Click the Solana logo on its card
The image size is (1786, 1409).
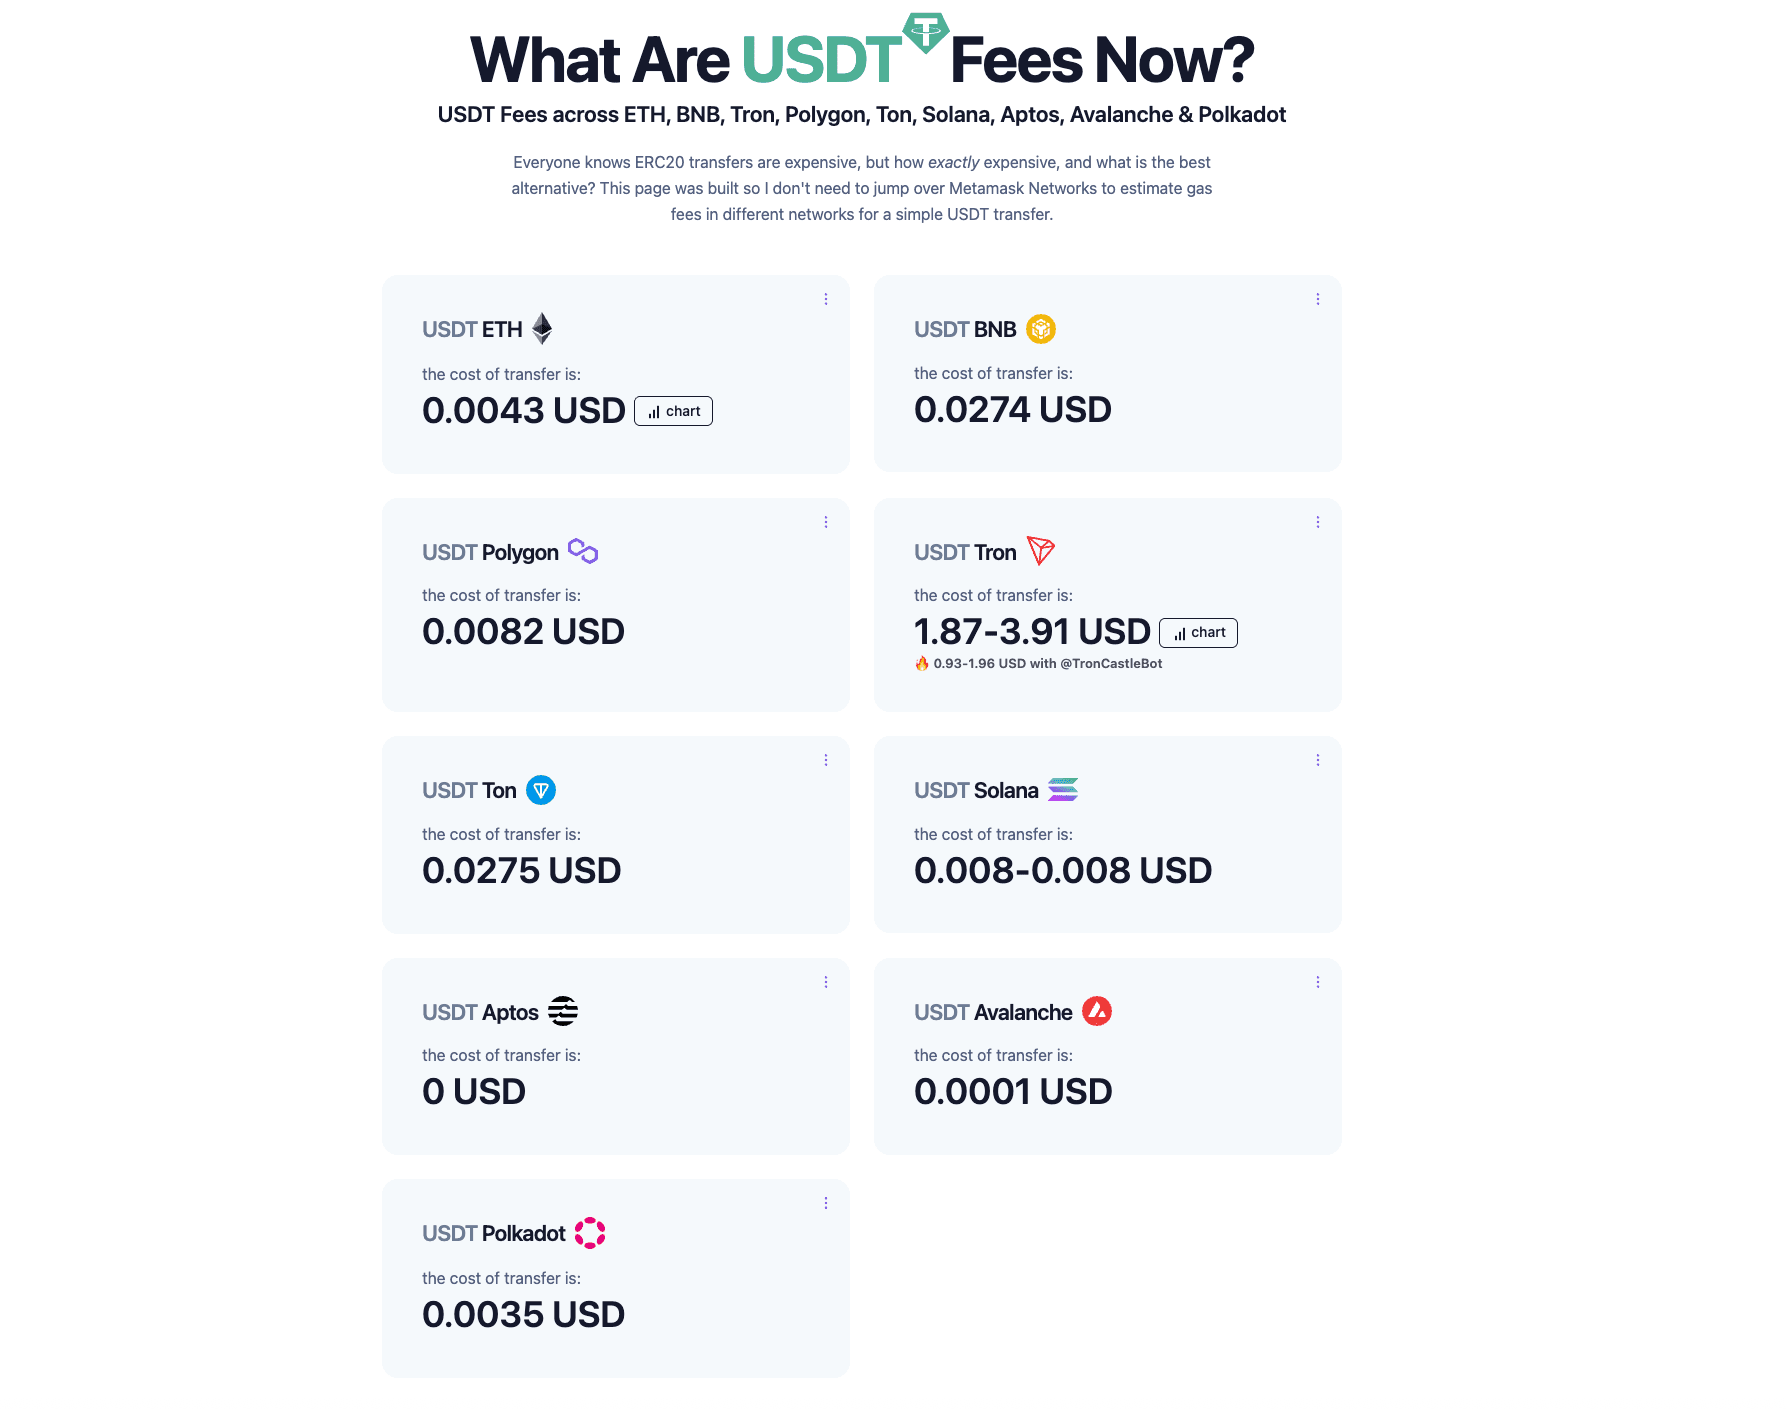(x=1063, y=790)
